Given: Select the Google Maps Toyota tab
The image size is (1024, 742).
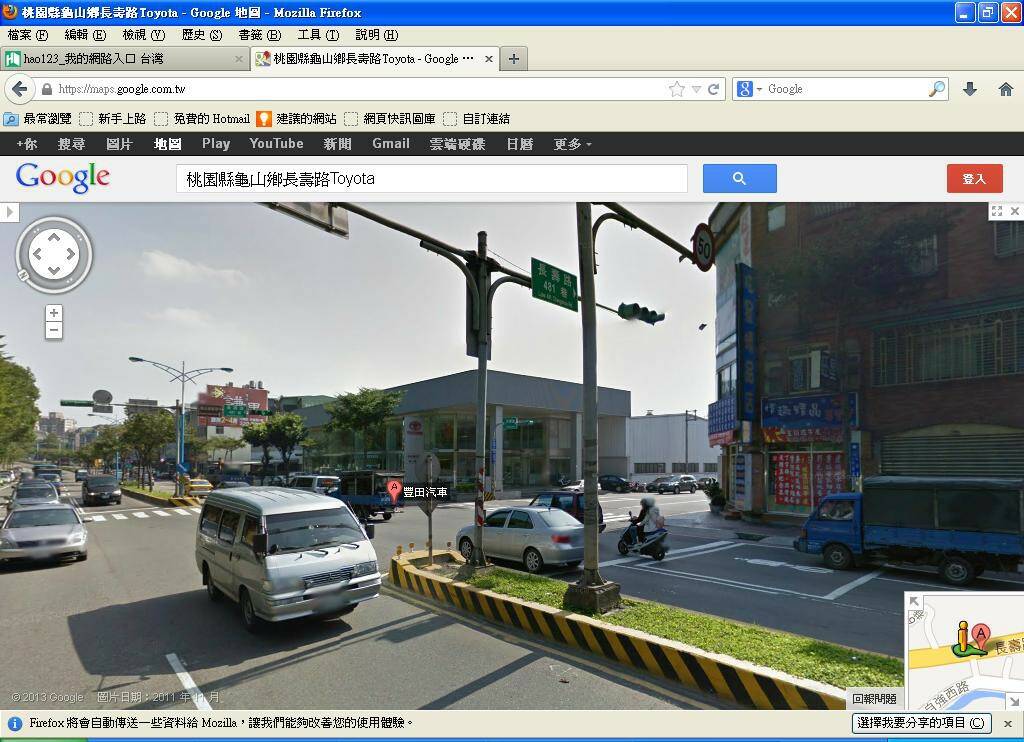Looking at the screenshot, I should (376, 59).
